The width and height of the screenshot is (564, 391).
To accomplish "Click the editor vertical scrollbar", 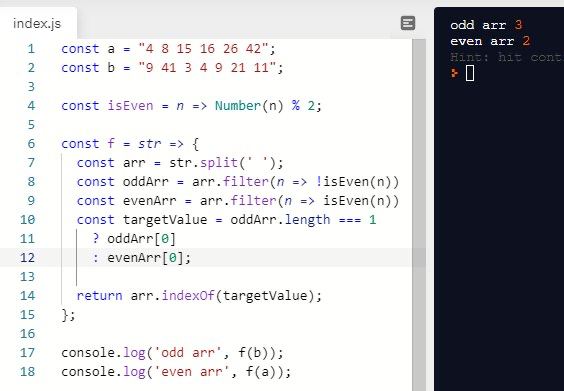I will 419,215.
